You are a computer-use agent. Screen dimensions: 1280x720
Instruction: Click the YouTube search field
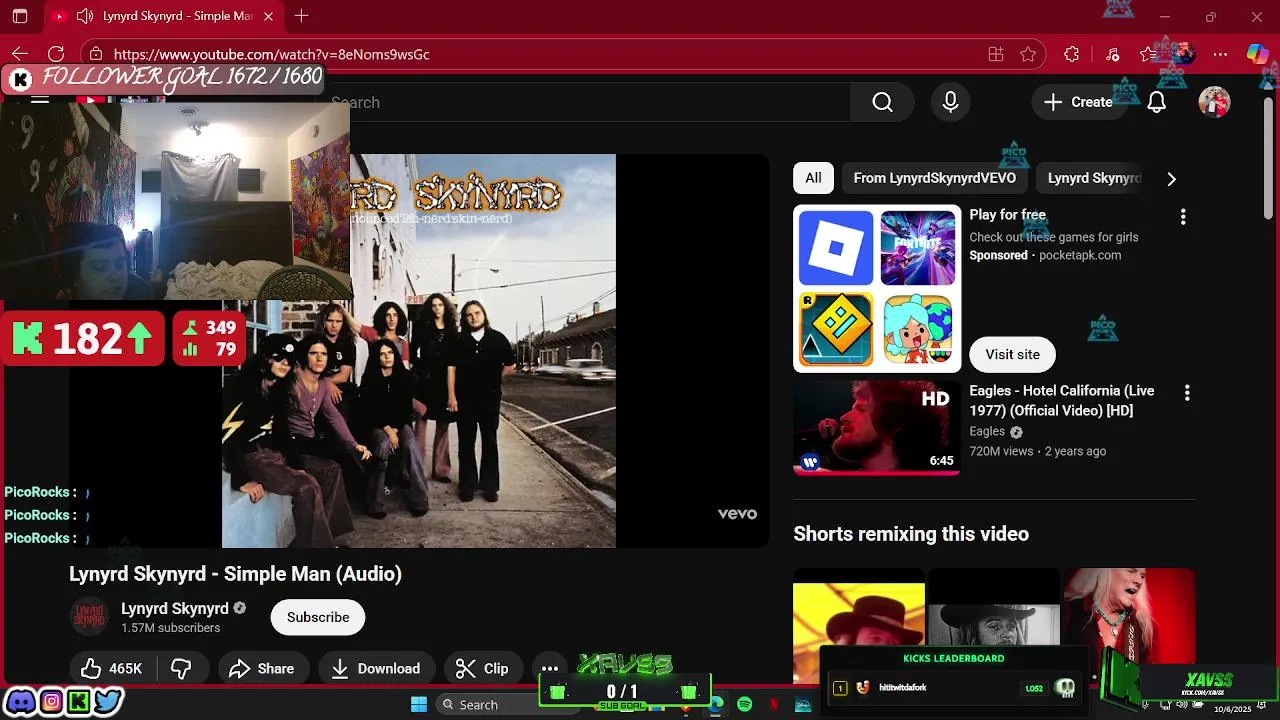(x=590, y=102)
